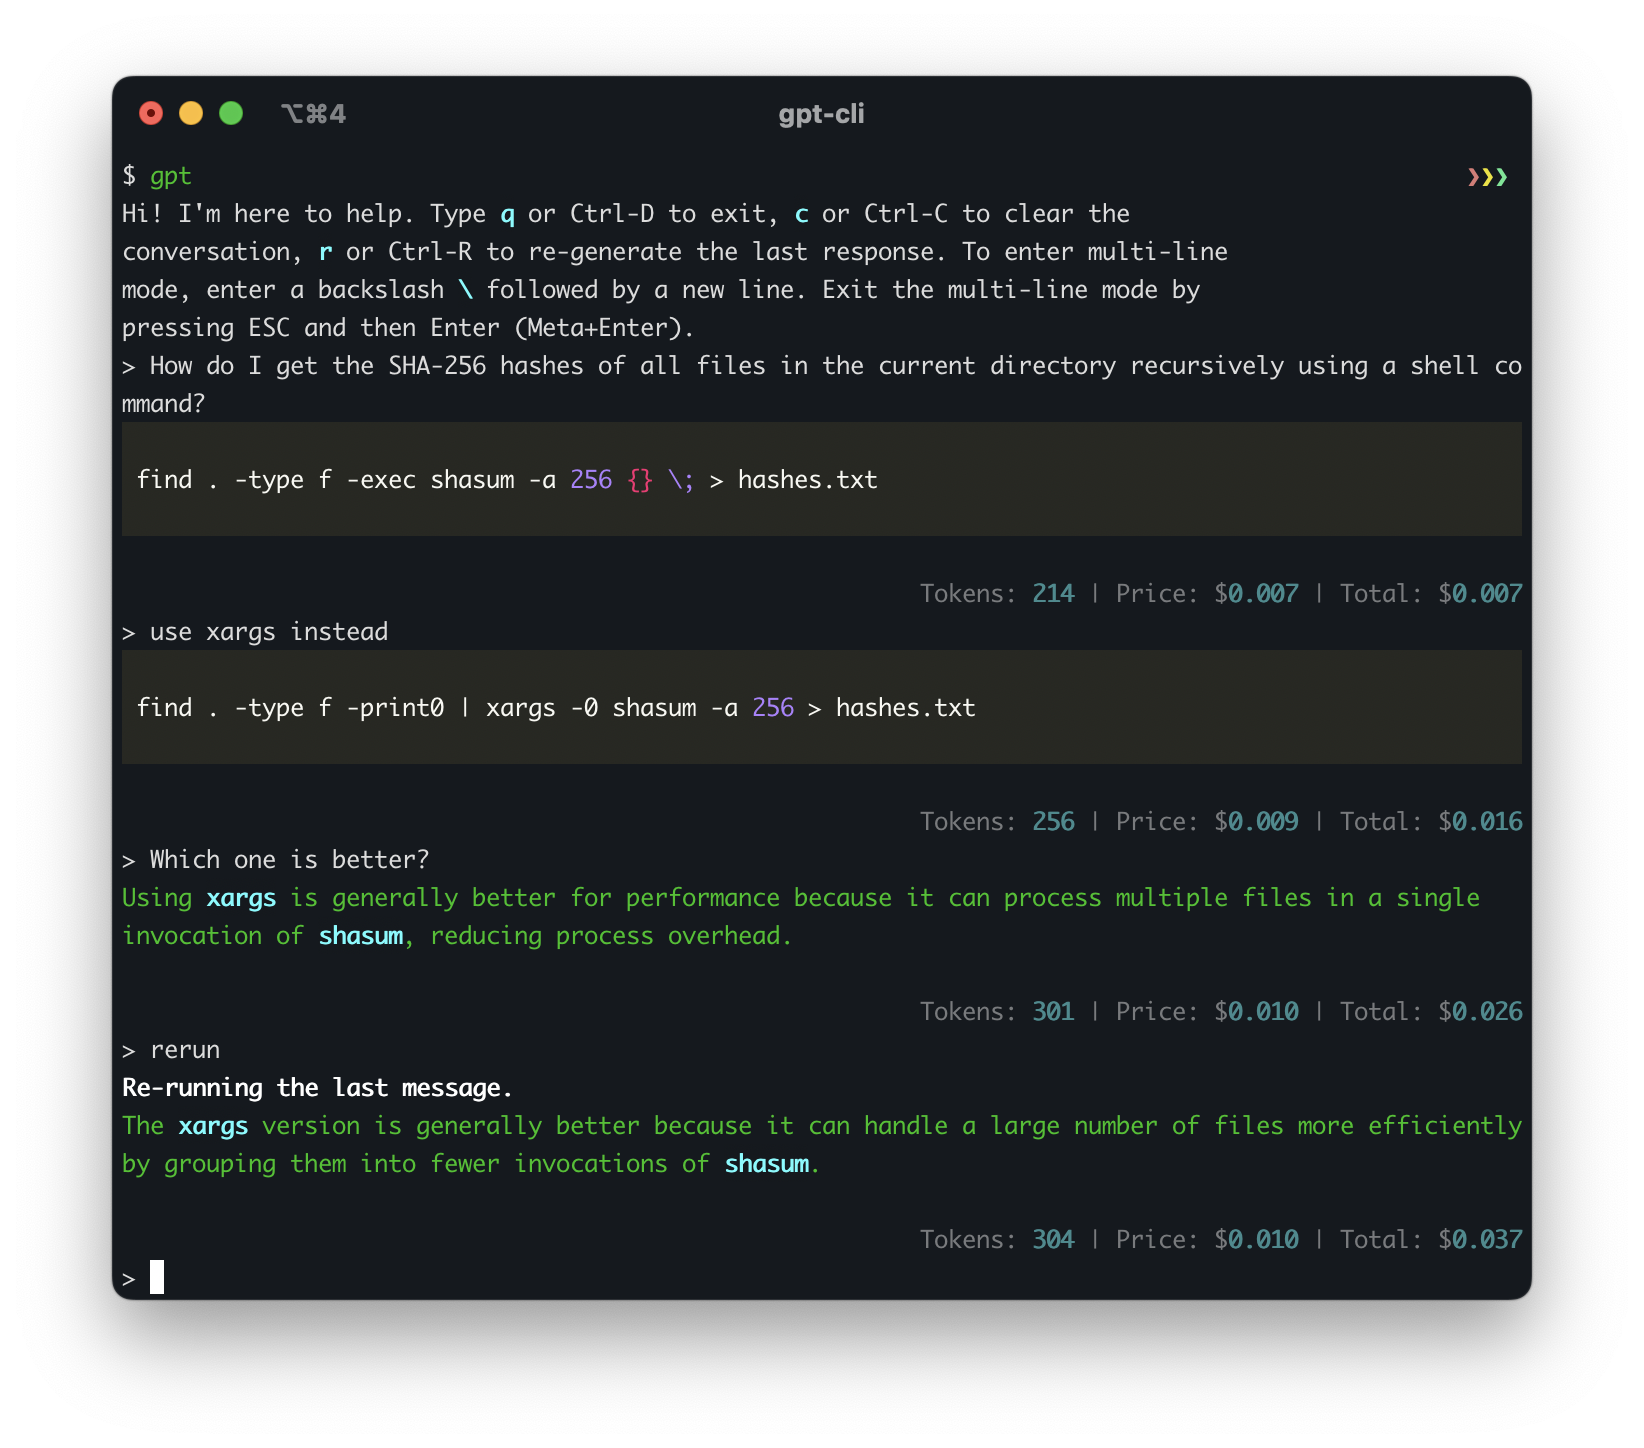
Task: Click the highlighted 'shasum' word in green response
Action: [362, 935]
